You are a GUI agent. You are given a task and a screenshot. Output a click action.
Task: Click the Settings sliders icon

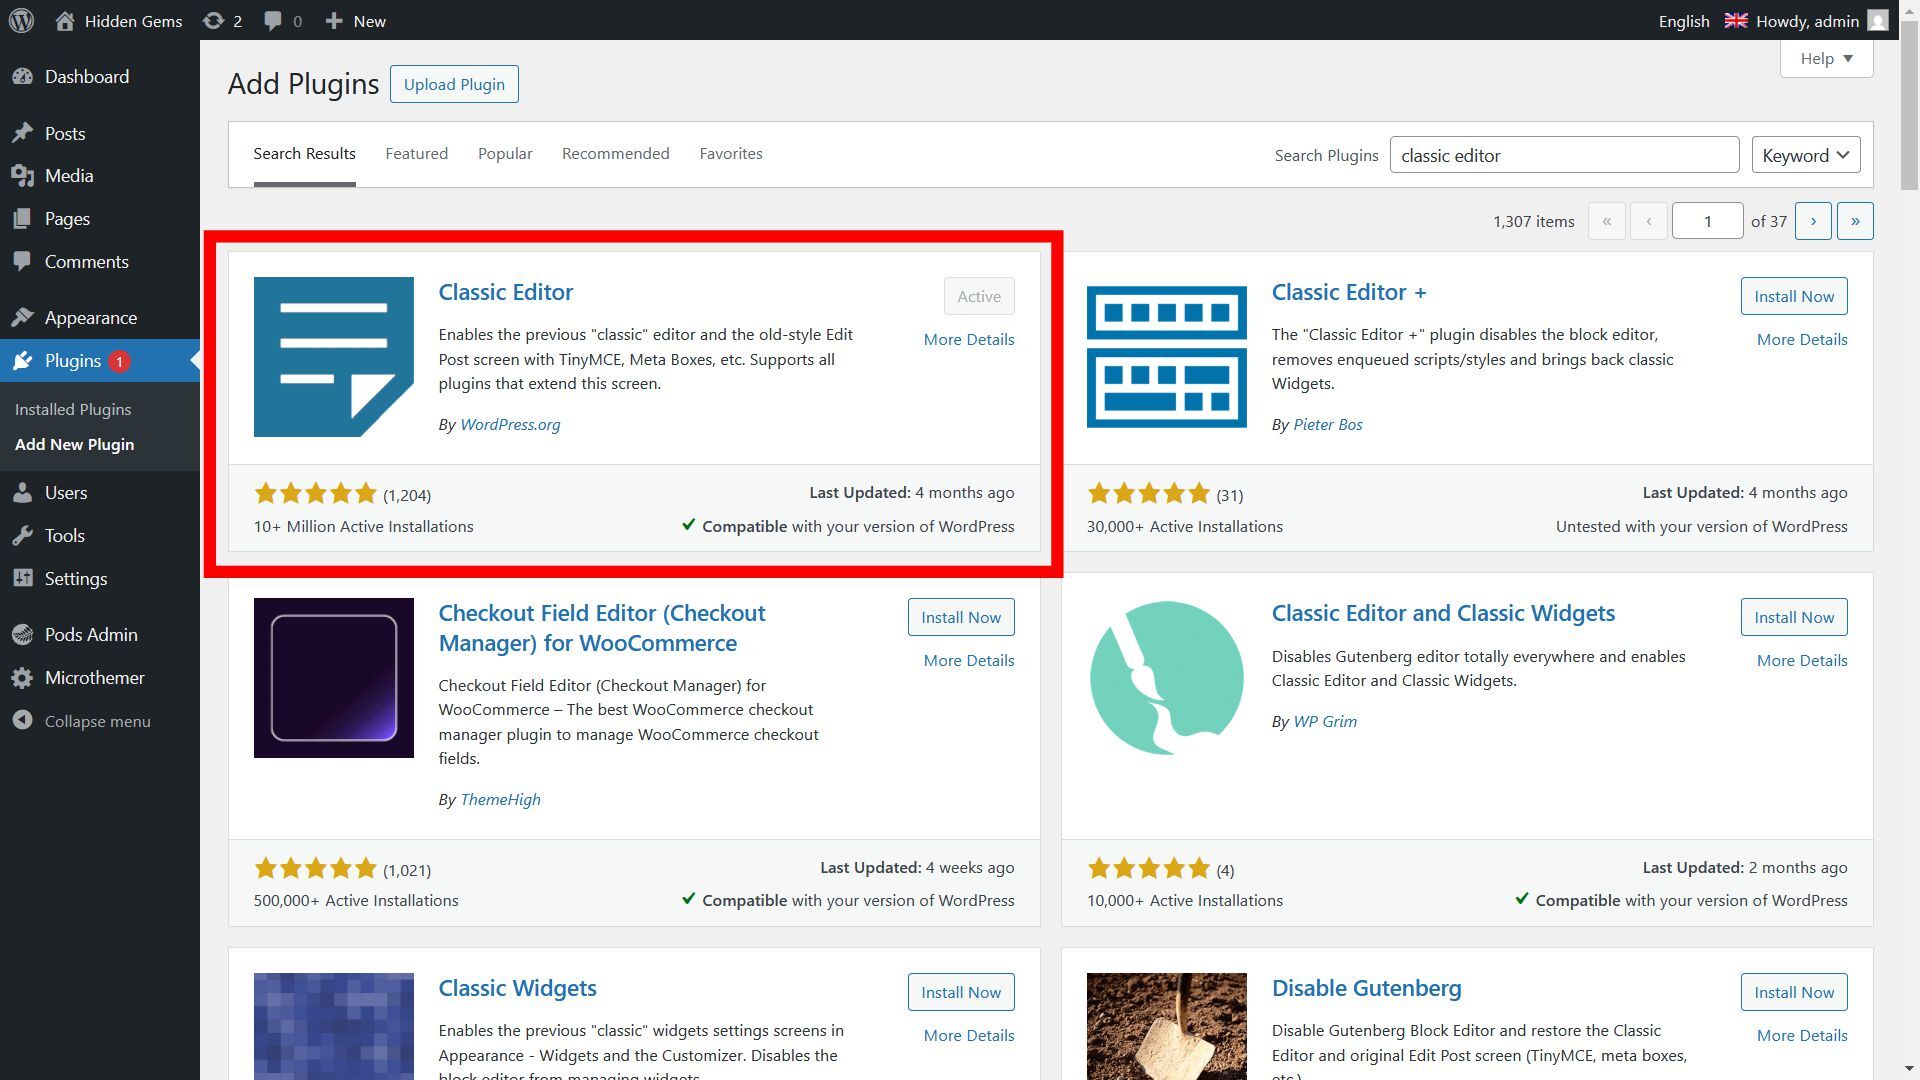coord(22,579)
